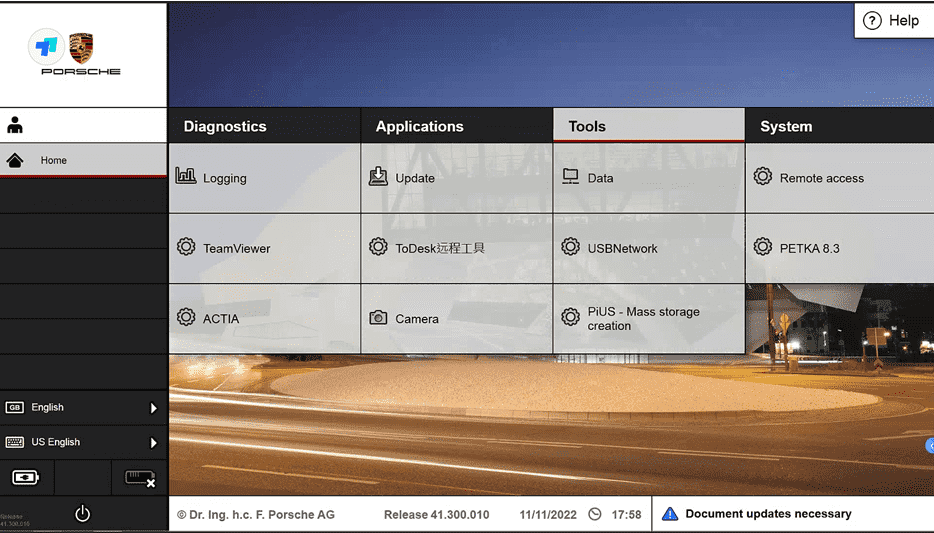Click the power shutdown icon
The image size is (934, 533).
[x=82, y=513]
